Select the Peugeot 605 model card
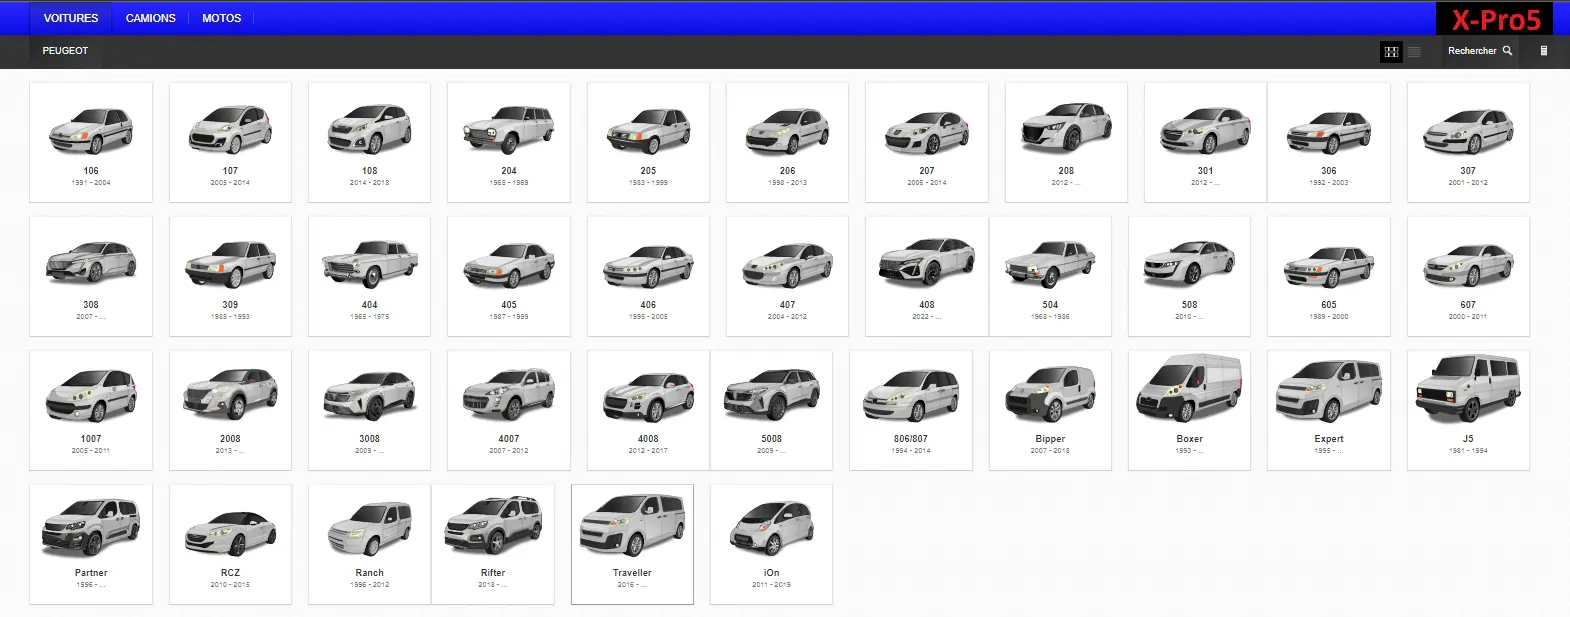 click(1329, 276)
